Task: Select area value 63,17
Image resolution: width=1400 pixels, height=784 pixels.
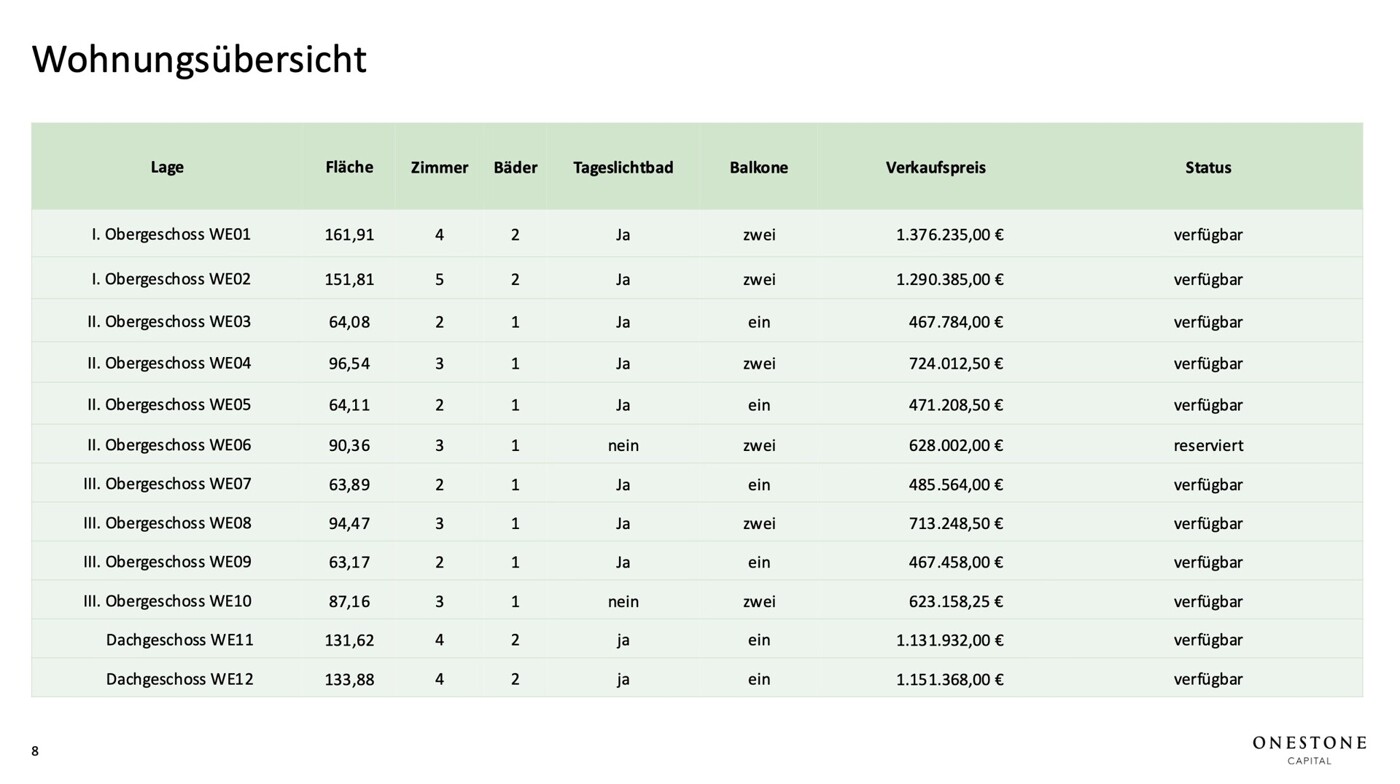Action: (x=349, y=562)
